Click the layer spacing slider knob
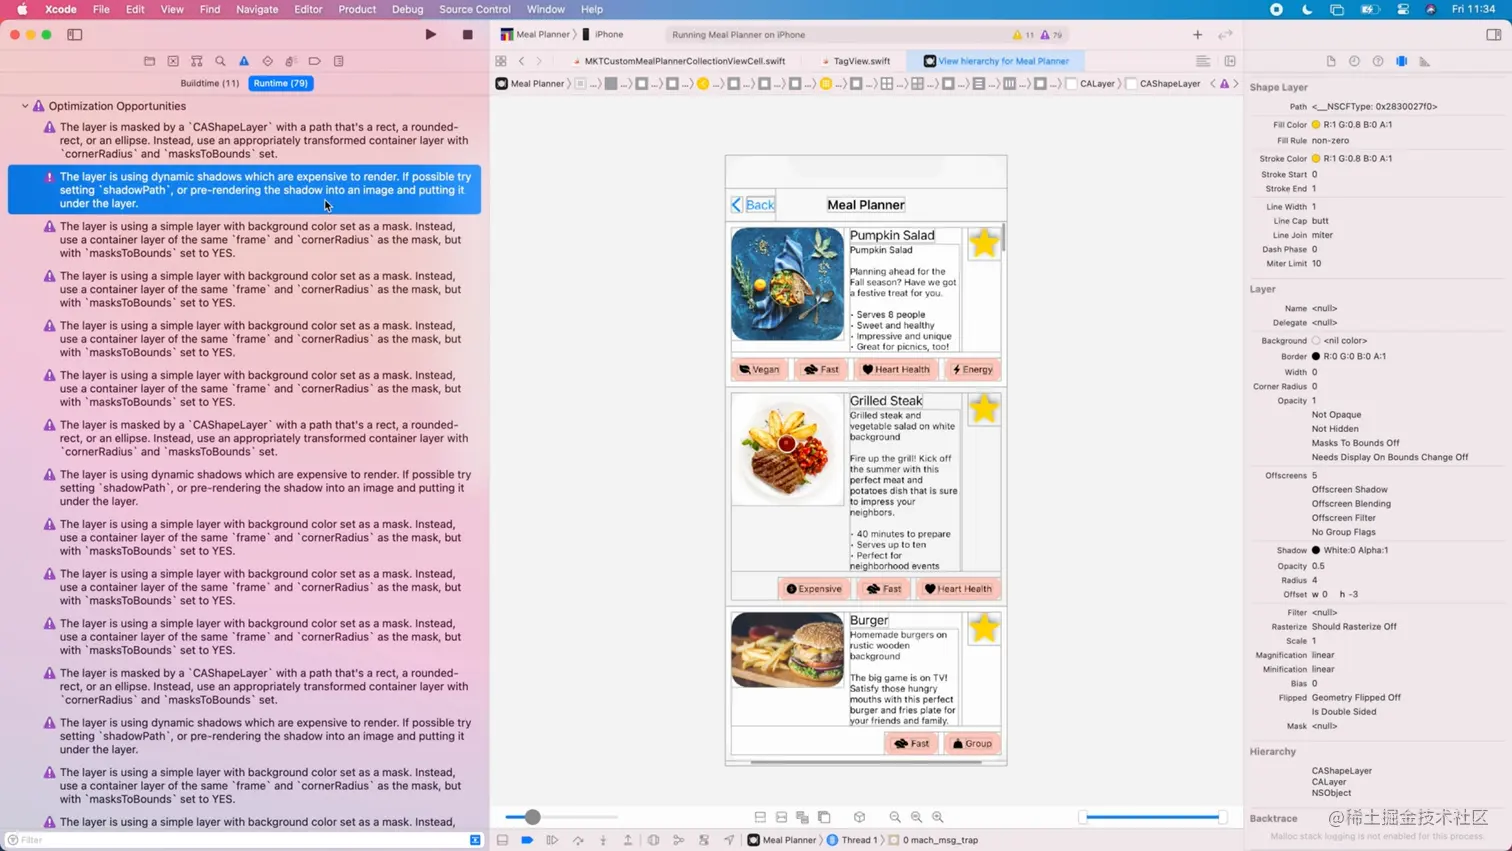This screenshot has height=851, width=1512. [533, 817]
